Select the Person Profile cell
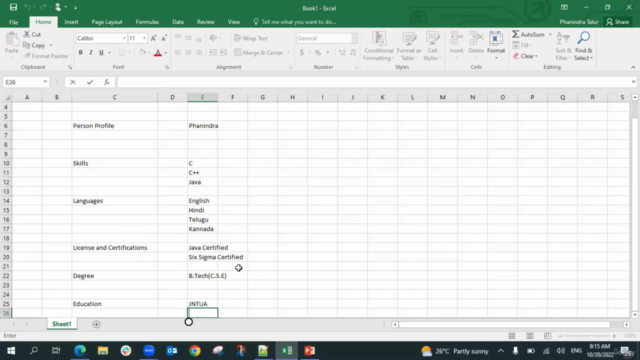Image resolution: width=640 pixels, height=360 pixels. coord(115,126)
